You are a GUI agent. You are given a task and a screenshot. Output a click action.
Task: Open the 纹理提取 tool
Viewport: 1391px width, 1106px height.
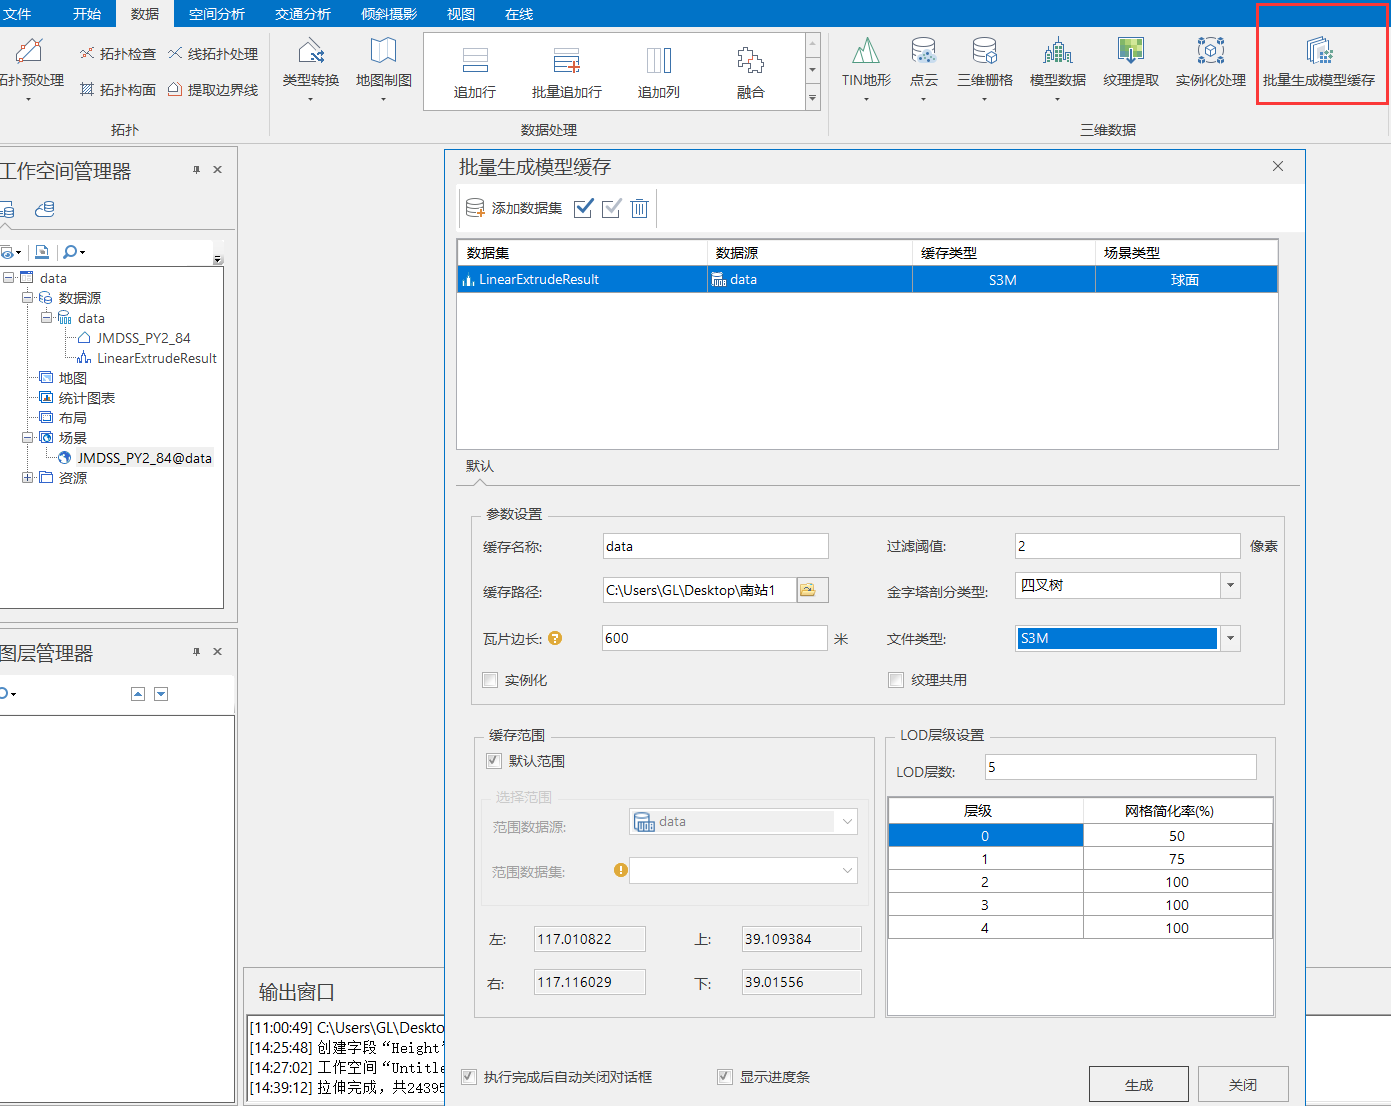click(x=1131, y=62)
